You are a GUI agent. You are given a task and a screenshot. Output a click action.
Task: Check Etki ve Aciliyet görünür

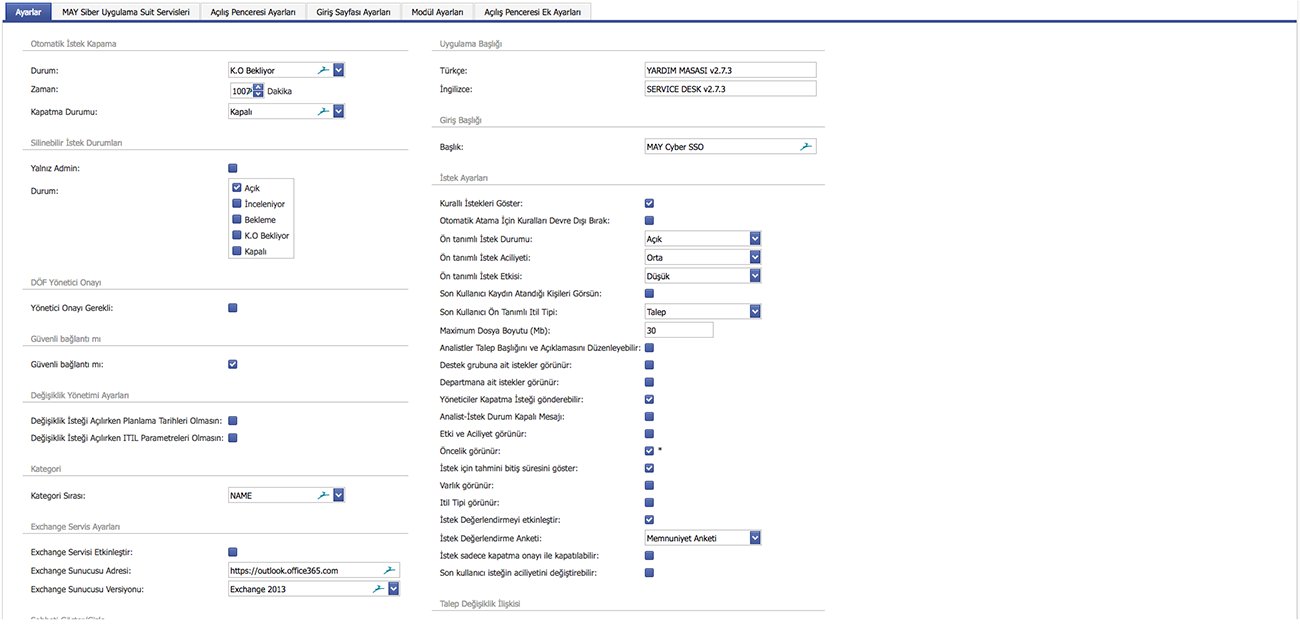(x=650, y=434)
